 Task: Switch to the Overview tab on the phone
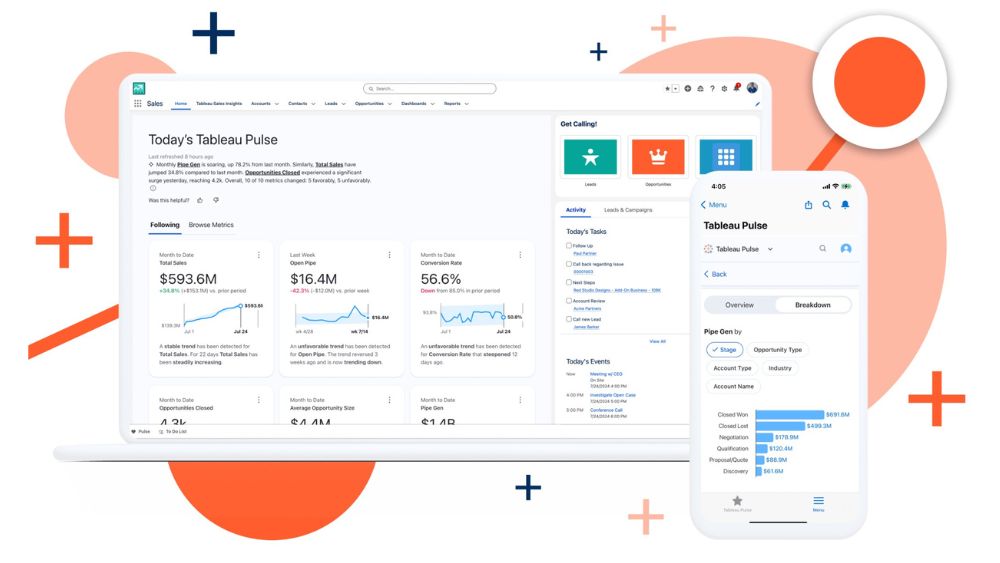point(740,305)
